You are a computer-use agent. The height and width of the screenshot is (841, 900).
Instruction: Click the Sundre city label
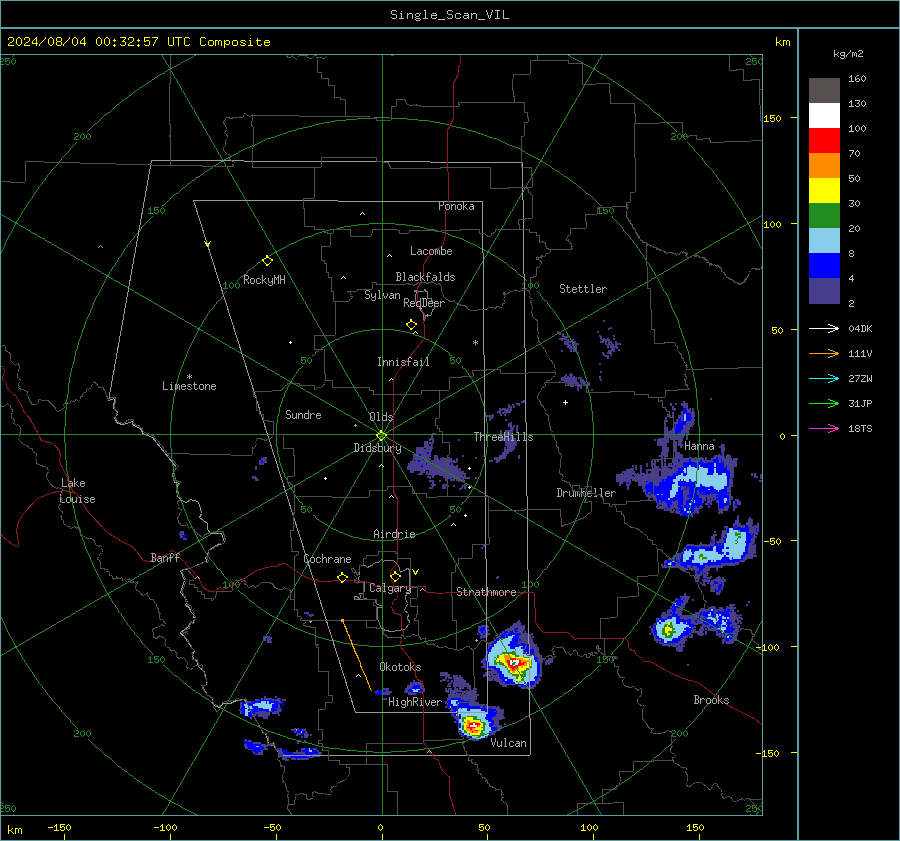303,415
